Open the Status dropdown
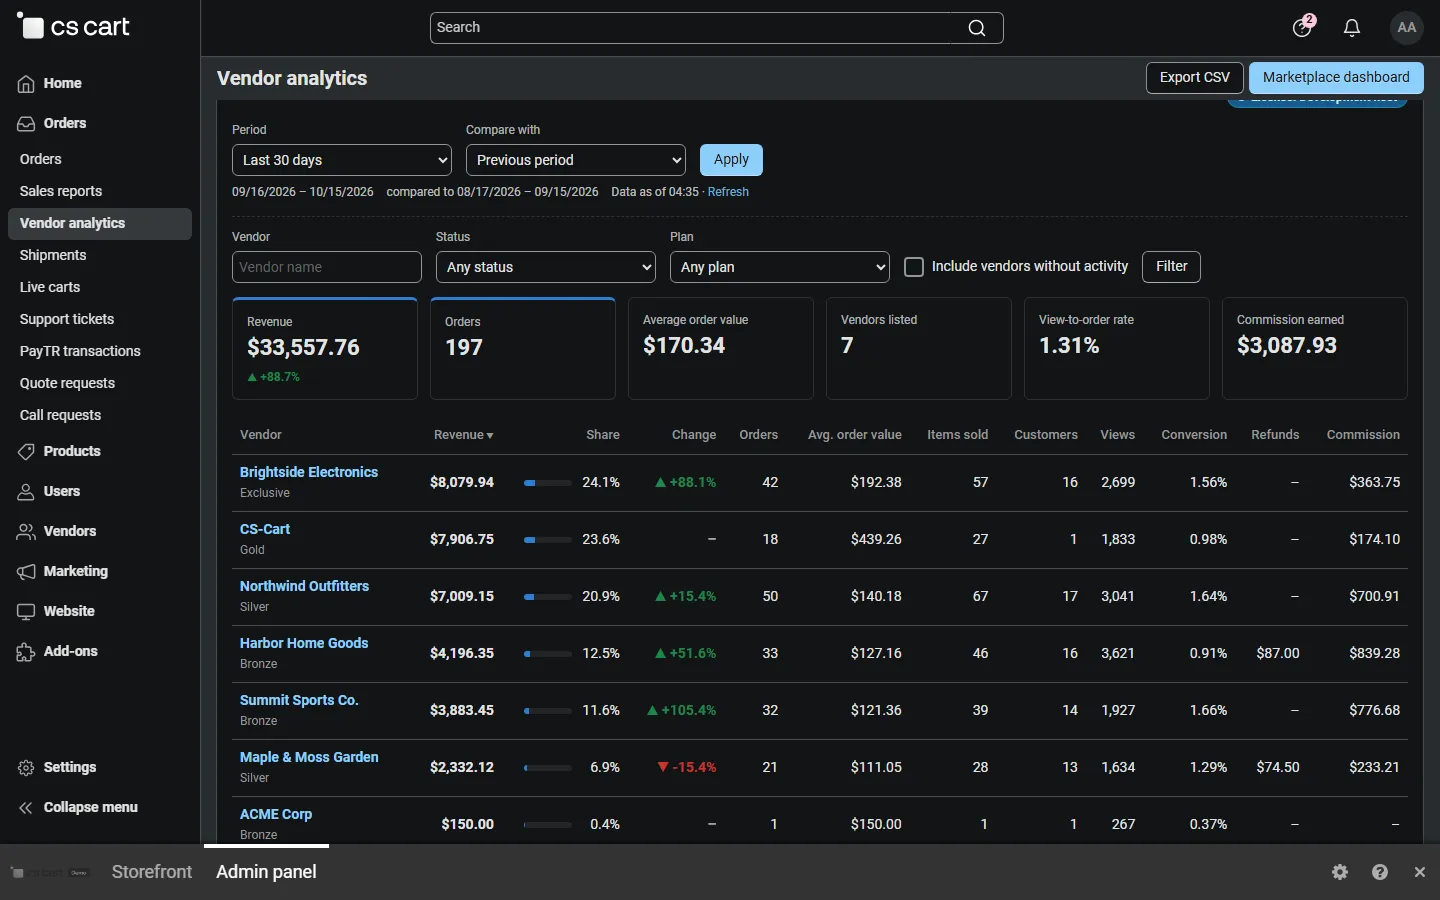 [546, 267]
